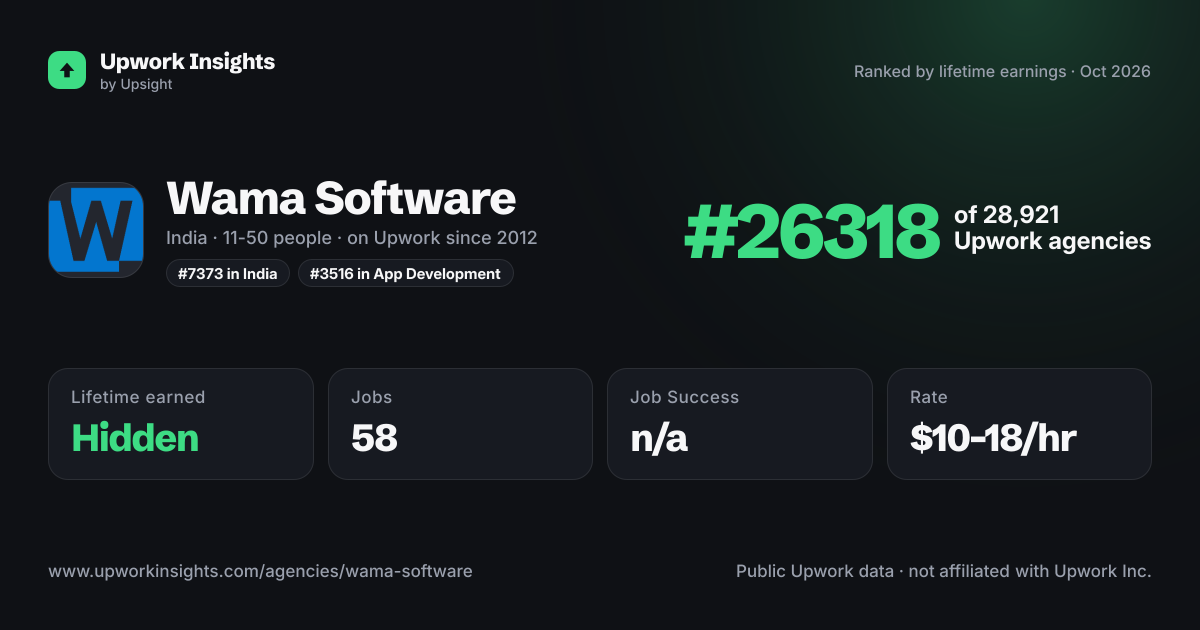Click the green Upwork Insights arrow logo
Viewport: 1200px width, 630px height.
click(67, 70)
